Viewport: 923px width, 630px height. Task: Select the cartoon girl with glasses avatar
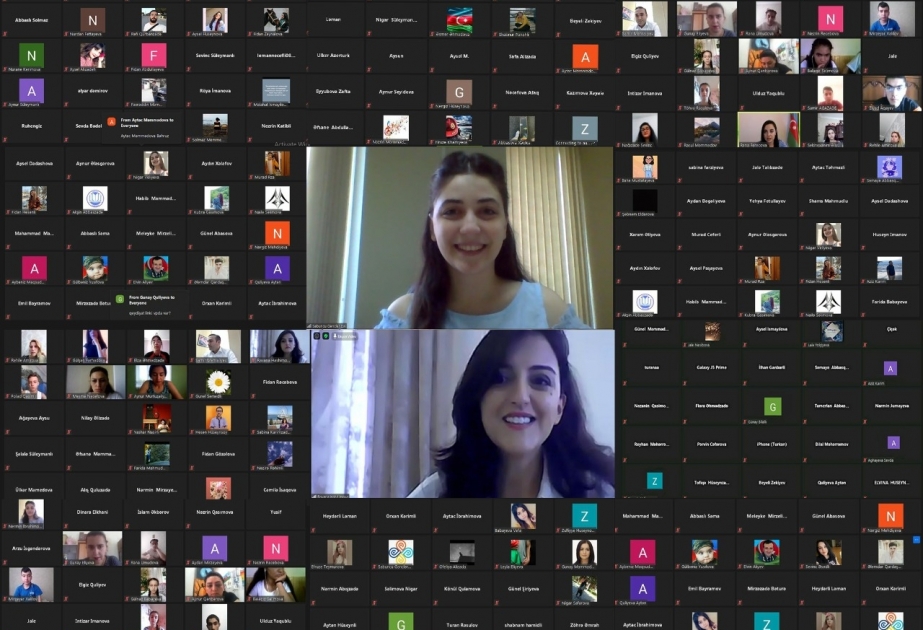(x=645, y=167)
